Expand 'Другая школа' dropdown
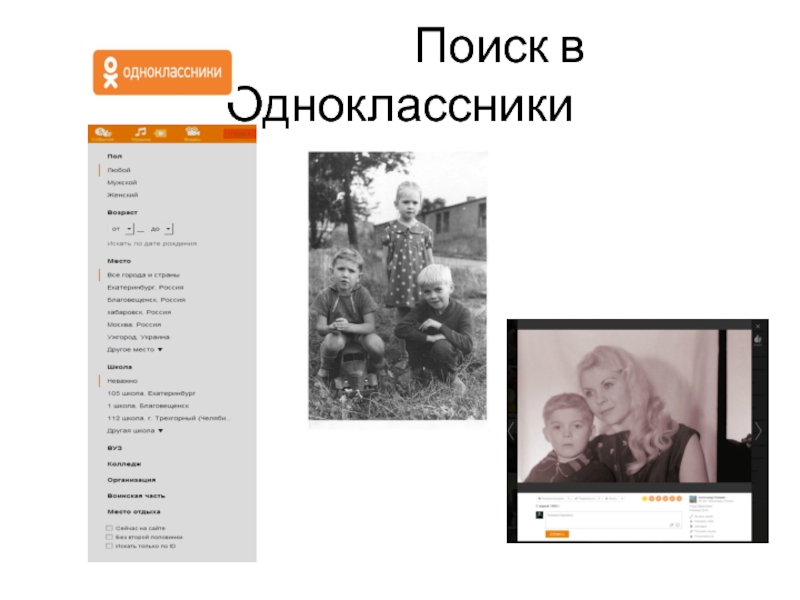 click(x=135, y=431)
